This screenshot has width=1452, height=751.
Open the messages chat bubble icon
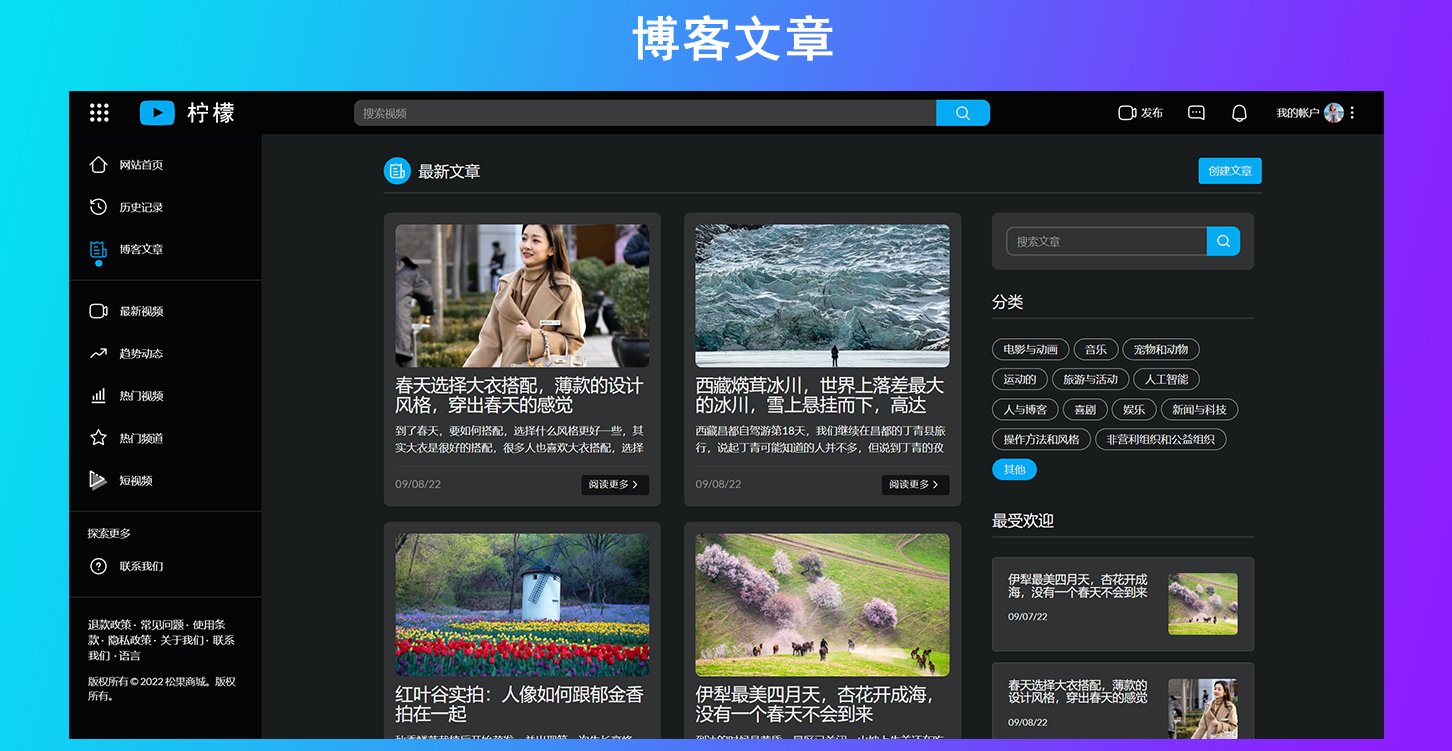tap(1196, 113)
